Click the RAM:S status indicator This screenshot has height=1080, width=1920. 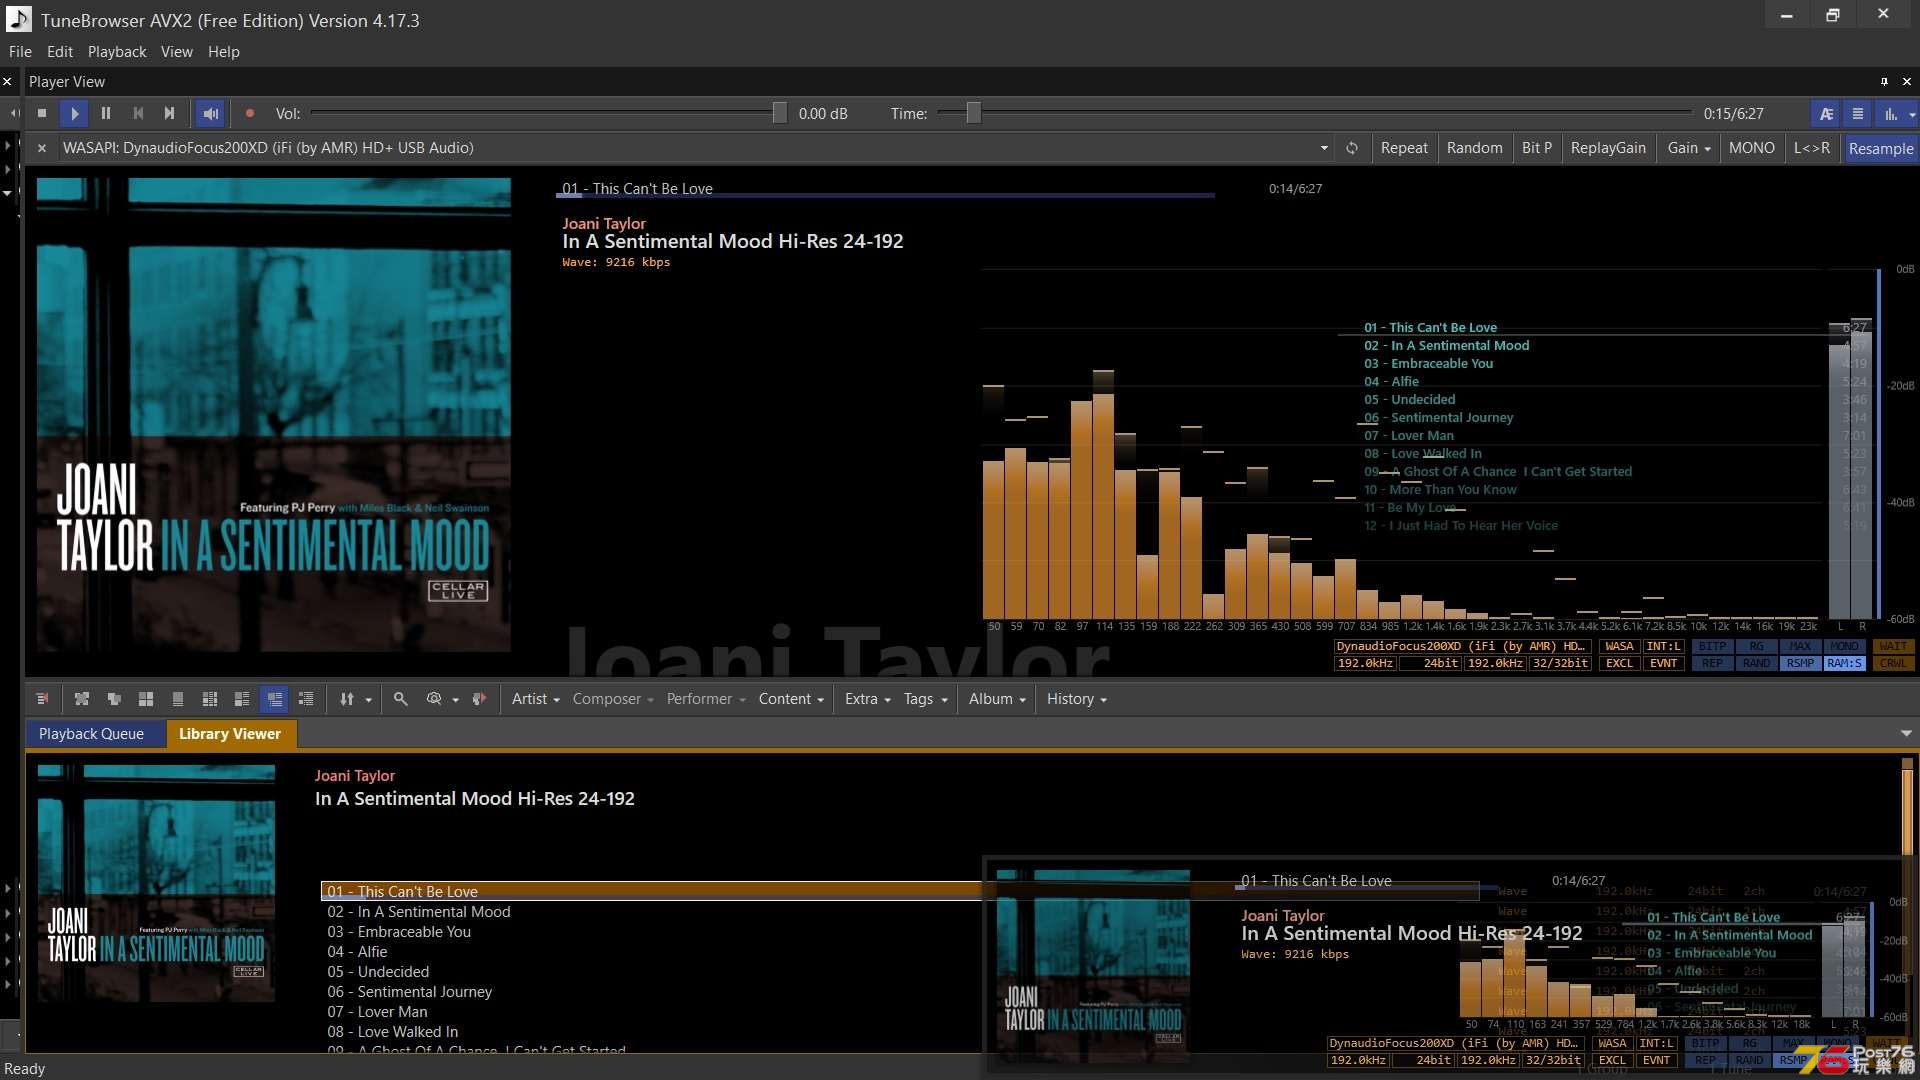pyautogui.click(x=1844, y=663)
